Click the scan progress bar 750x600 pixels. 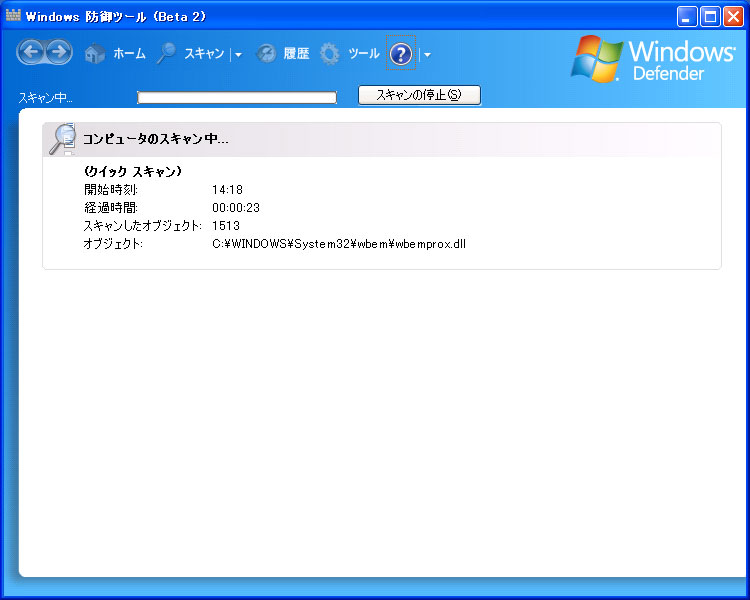tap(237, 97)
